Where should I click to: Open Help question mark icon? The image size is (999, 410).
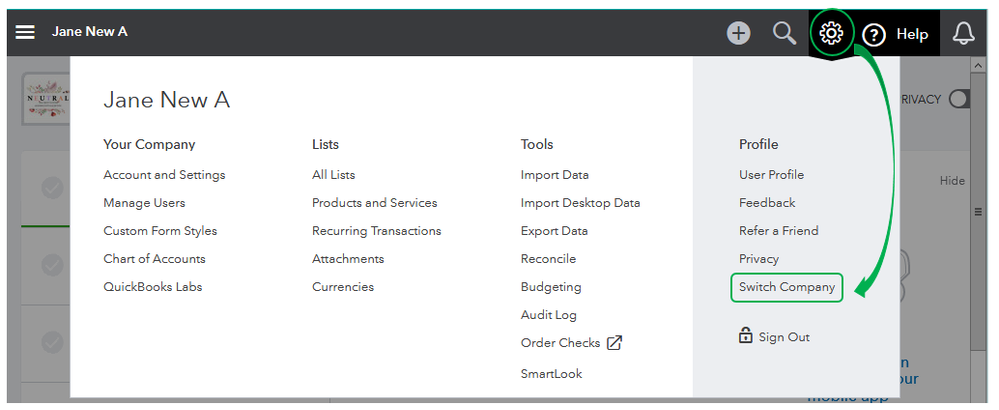(x=875, y=34)
